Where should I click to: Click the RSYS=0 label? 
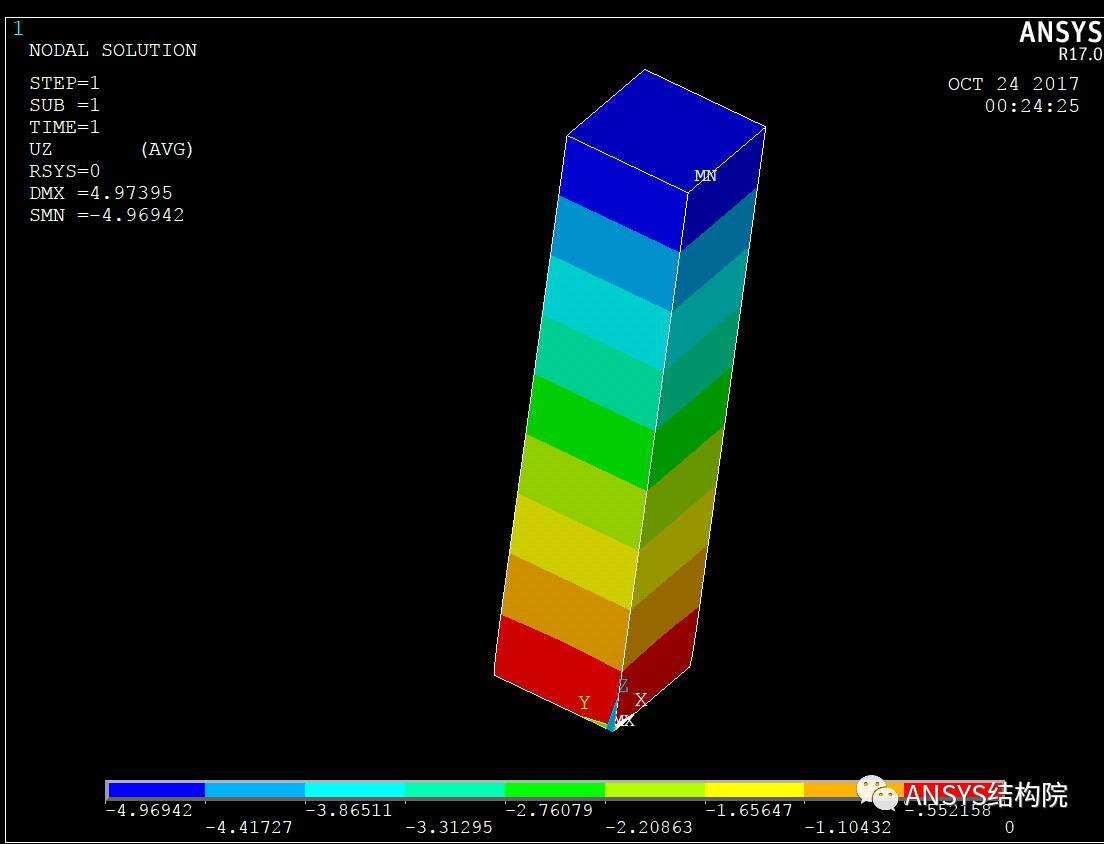pos(64,171)
